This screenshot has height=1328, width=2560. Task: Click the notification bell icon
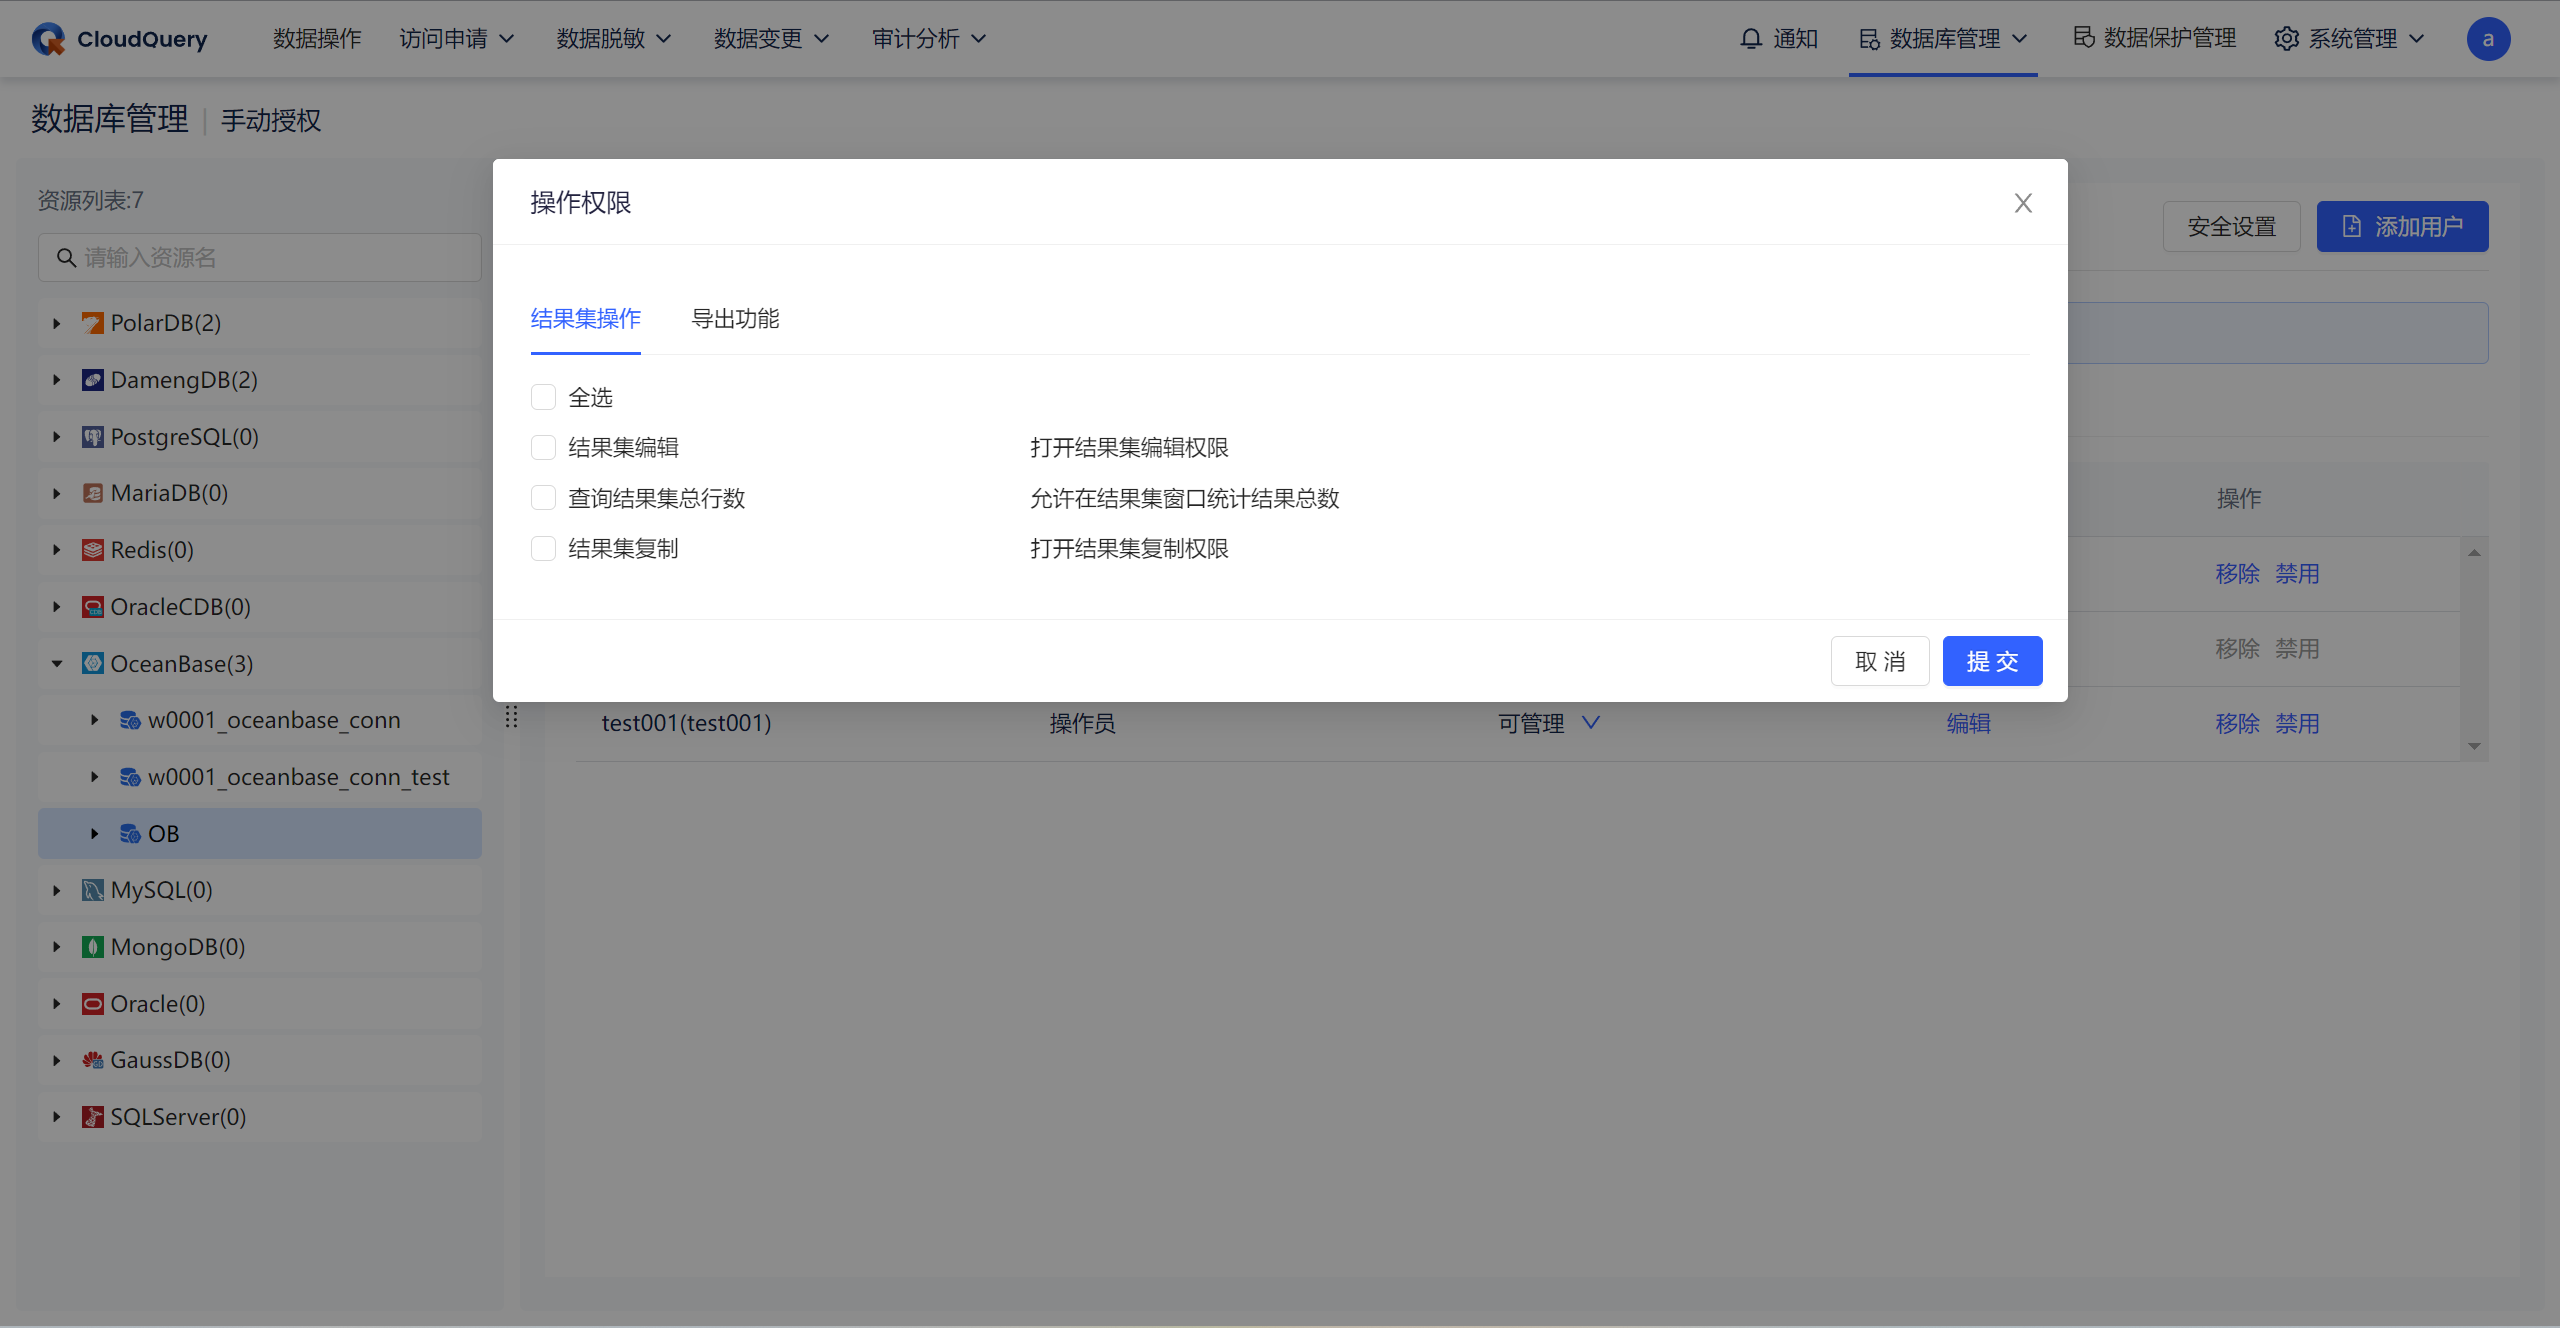[x=1750, y=39]
